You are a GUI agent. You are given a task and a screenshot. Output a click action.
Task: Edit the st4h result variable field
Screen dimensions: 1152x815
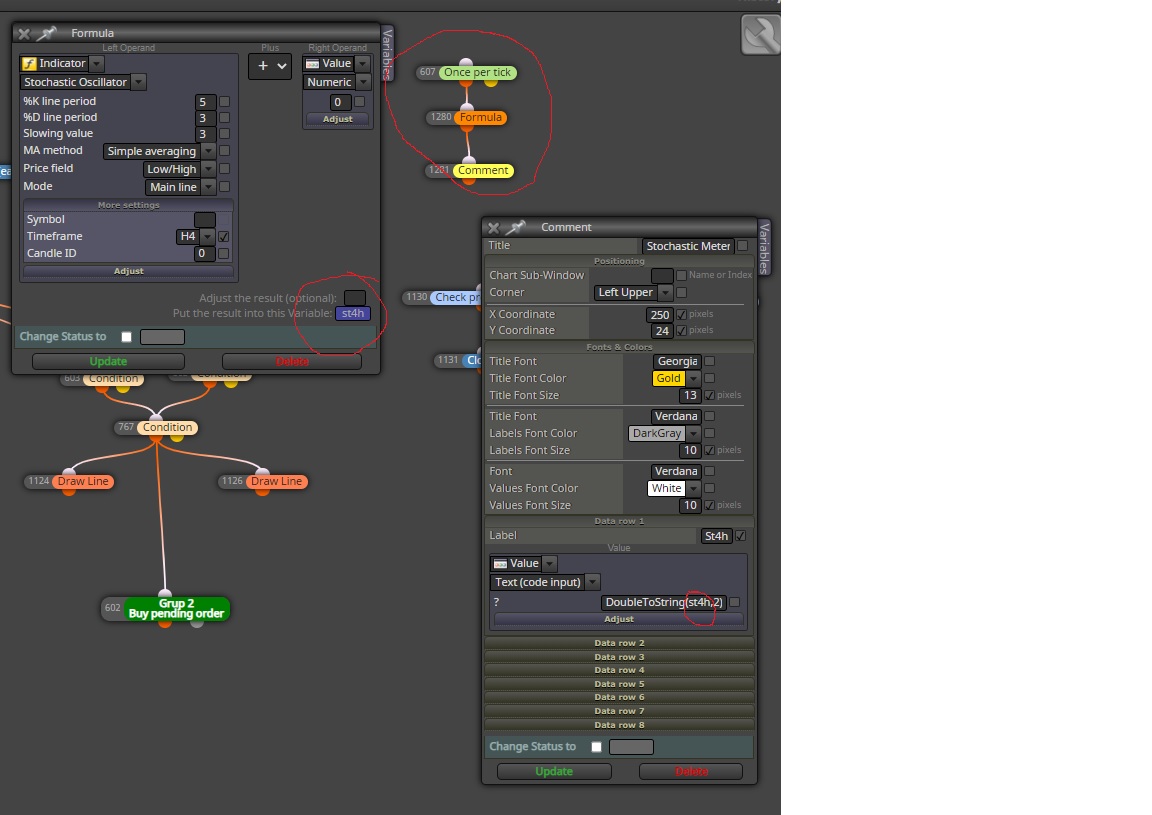pos(353,314)
